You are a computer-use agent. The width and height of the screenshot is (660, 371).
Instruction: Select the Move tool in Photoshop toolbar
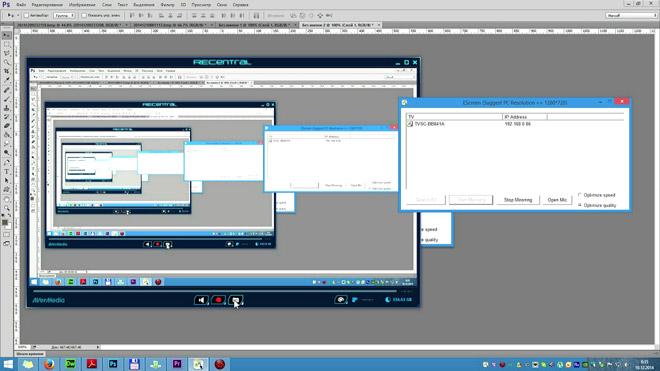click(x=7, y=35)
